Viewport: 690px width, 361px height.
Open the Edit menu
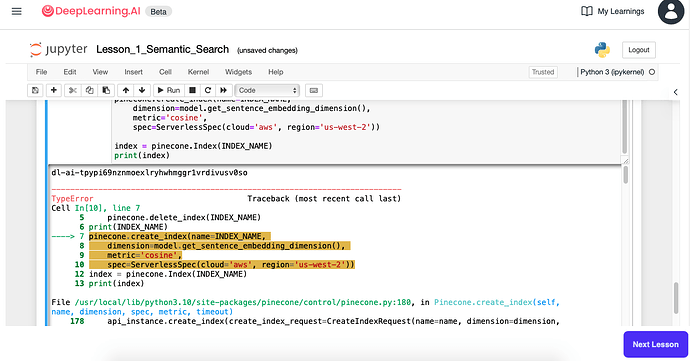[70, 72]
